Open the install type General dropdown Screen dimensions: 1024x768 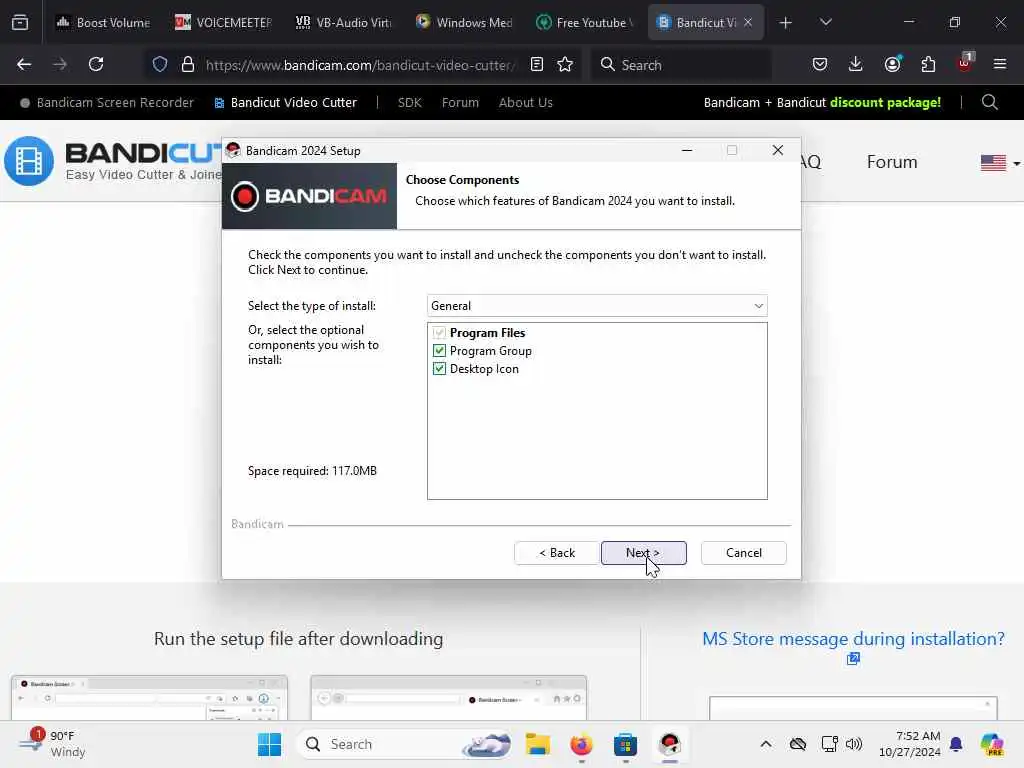pos(597,306)
